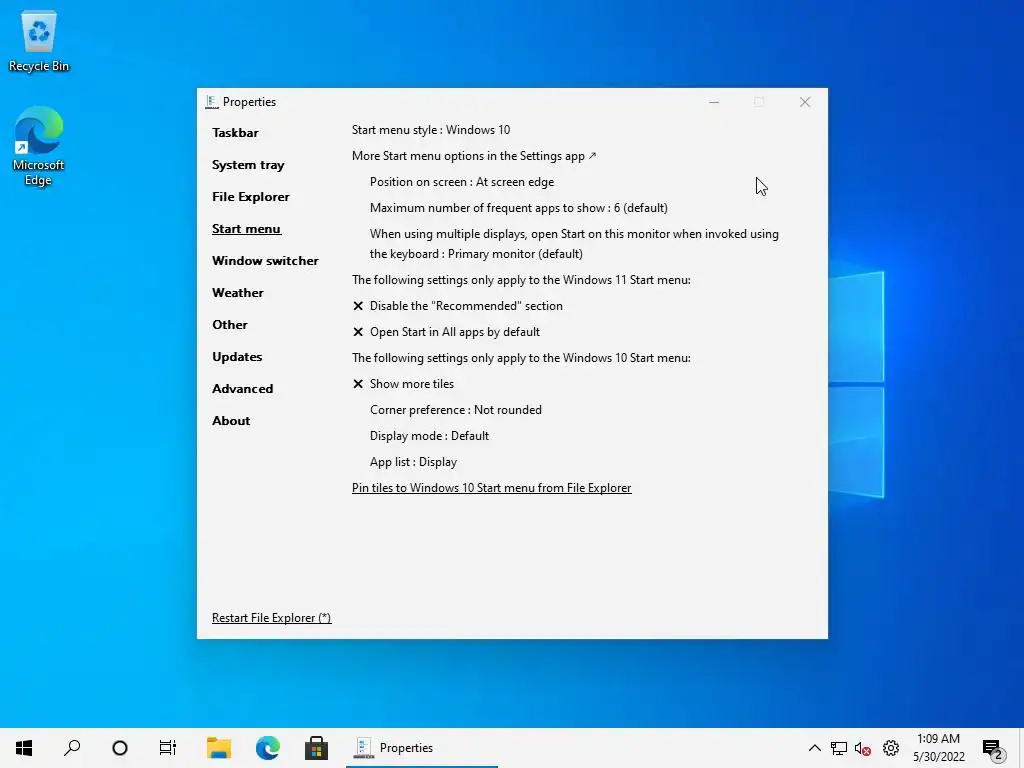Switch to Advanced section

coord(242,389)
